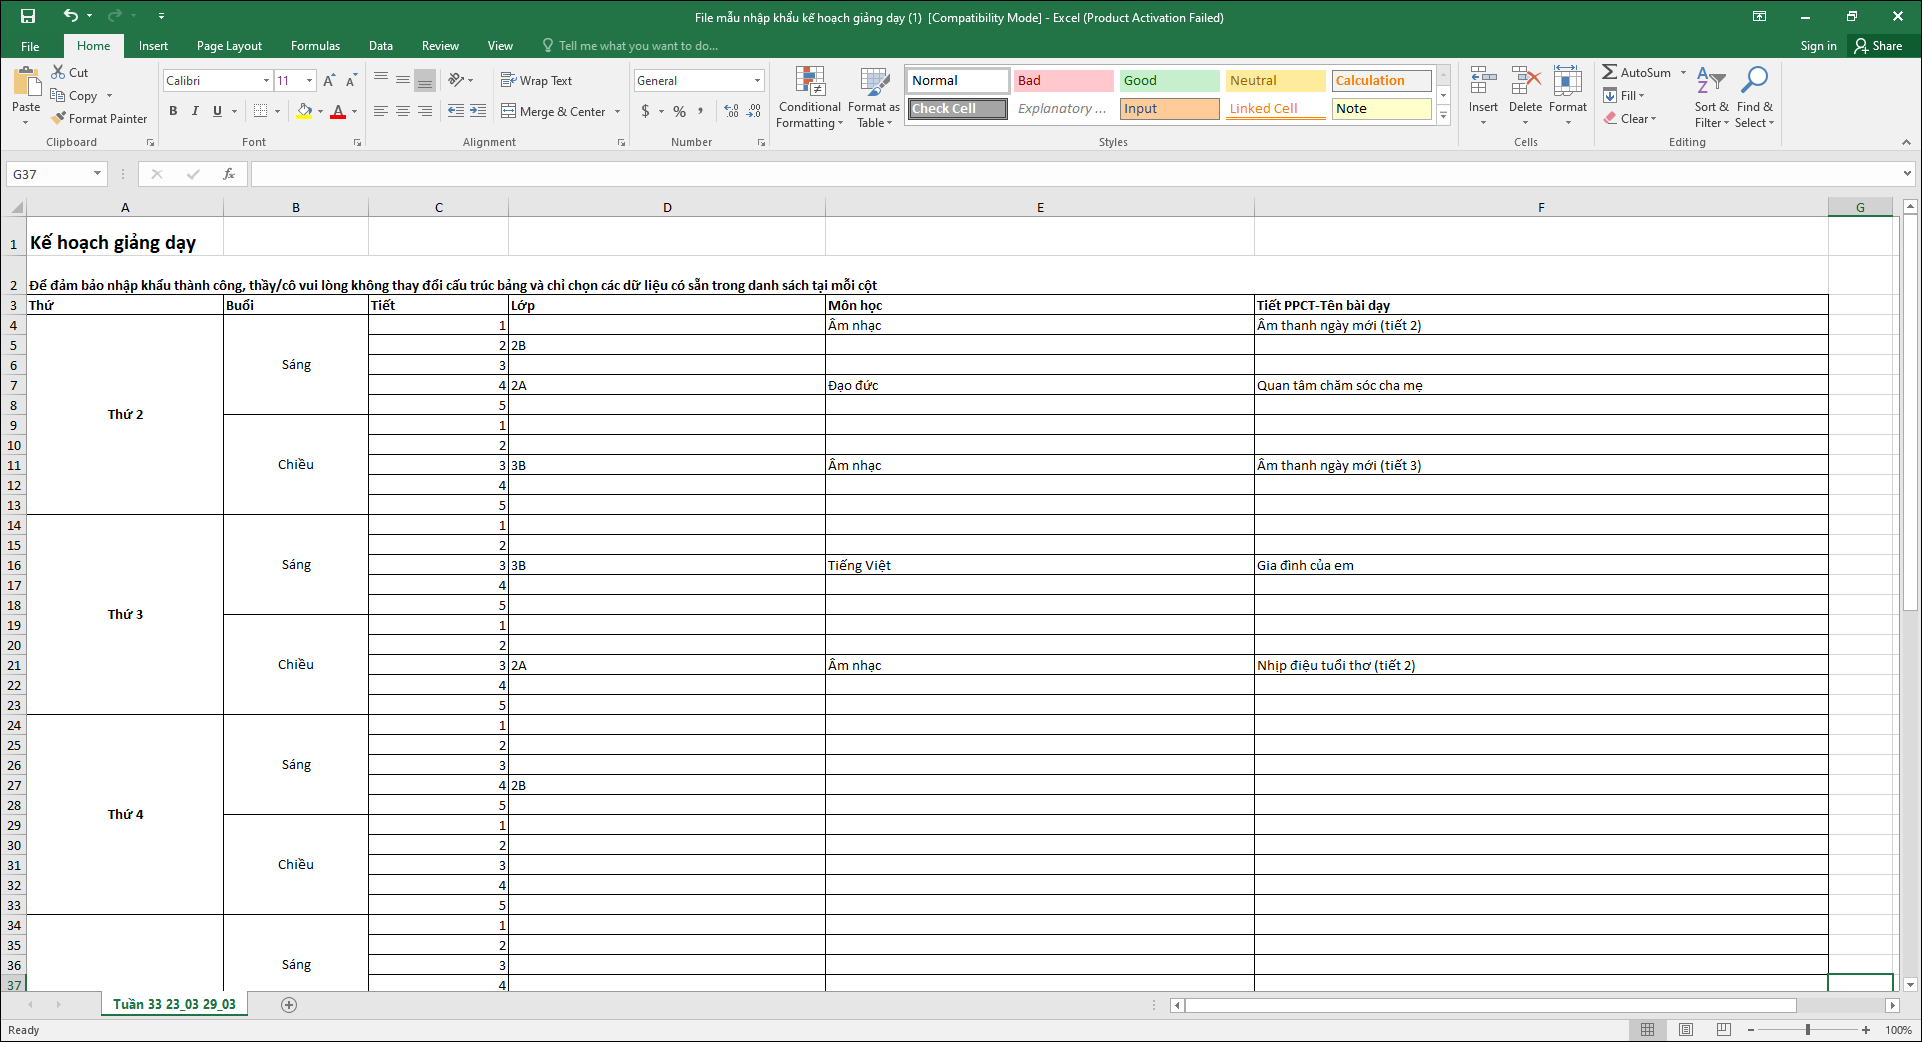Open the font size dropdown
Viewport: 1922px width, 1042px height.
(309, 80)
